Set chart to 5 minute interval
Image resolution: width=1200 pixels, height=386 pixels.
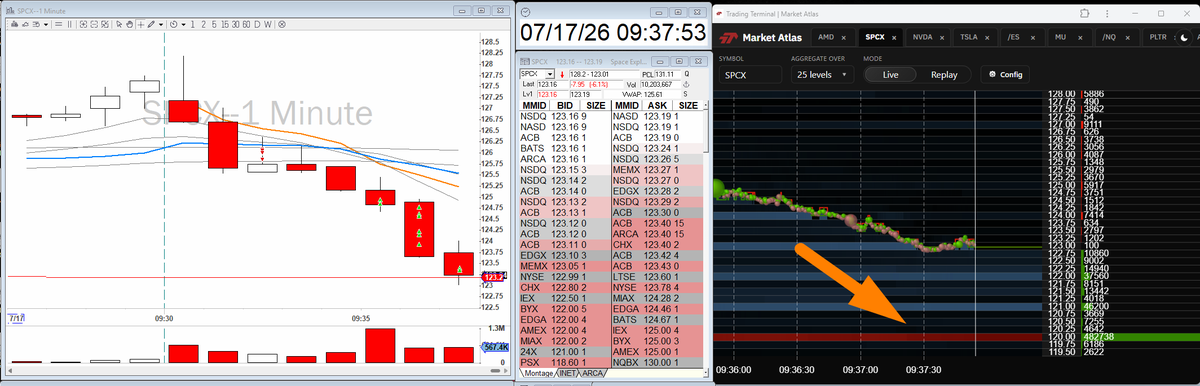[214, 25]
